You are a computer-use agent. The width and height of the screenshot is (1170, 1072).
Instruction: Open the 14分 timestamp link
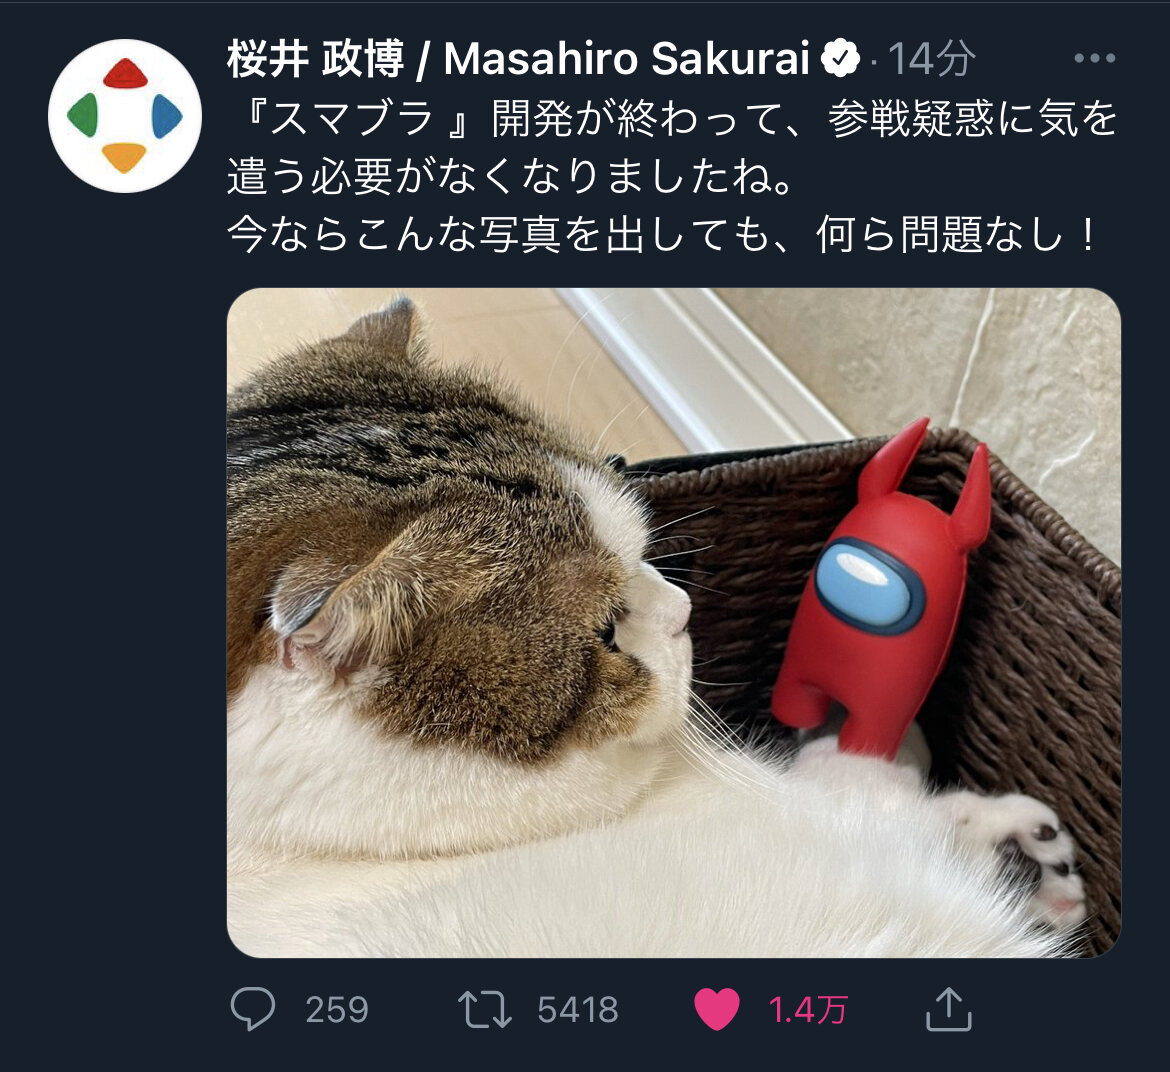click(x=932, y=58)
